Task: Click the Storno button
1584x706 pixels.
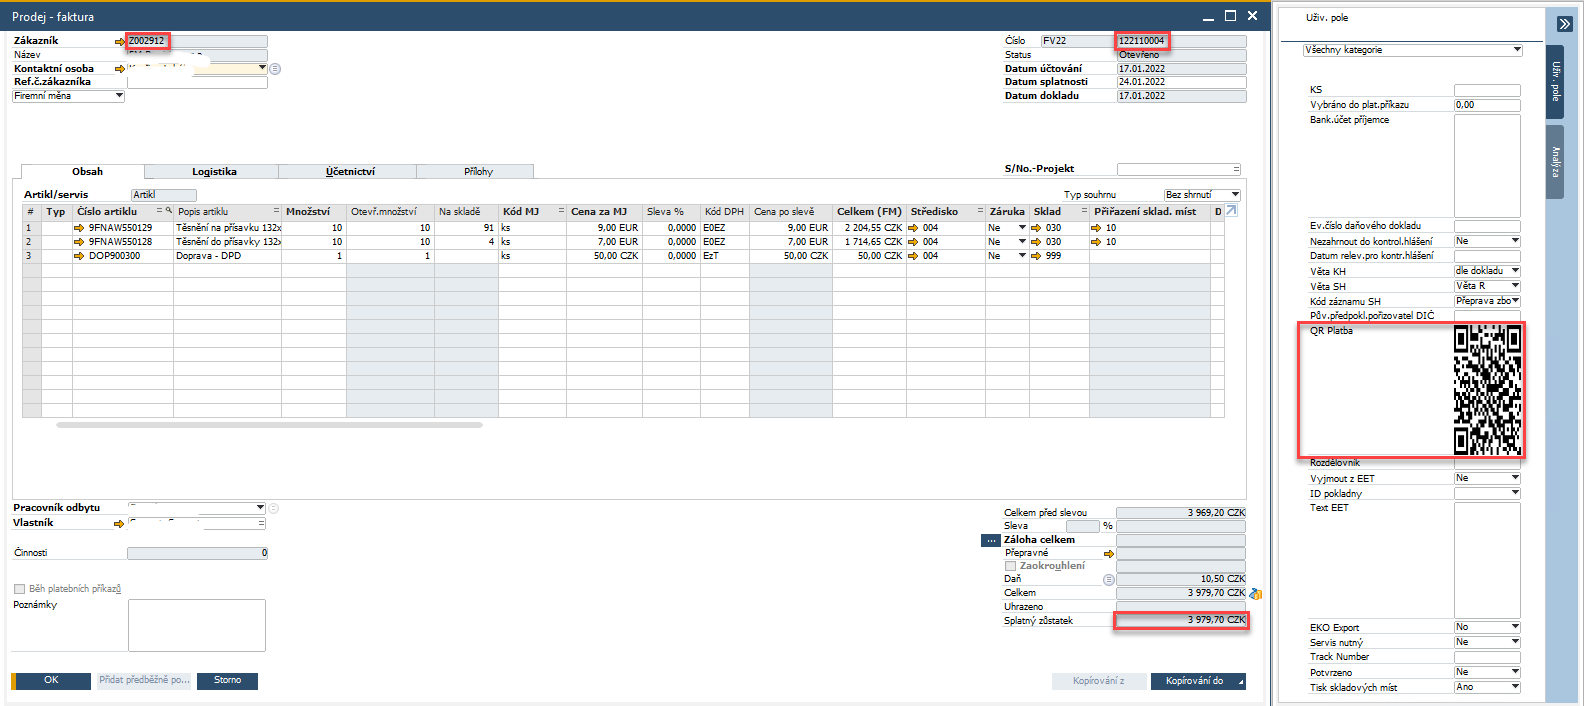Action: point(227,681)
